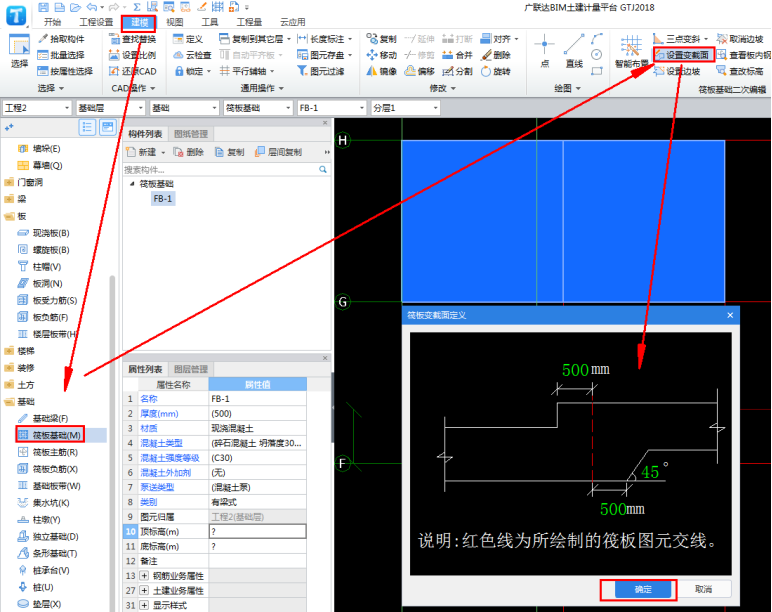Image resolution: width=772 pixels, height=612 pixels.
Task: Open the 图层管理 tab
Action: (x=191, y=369)
